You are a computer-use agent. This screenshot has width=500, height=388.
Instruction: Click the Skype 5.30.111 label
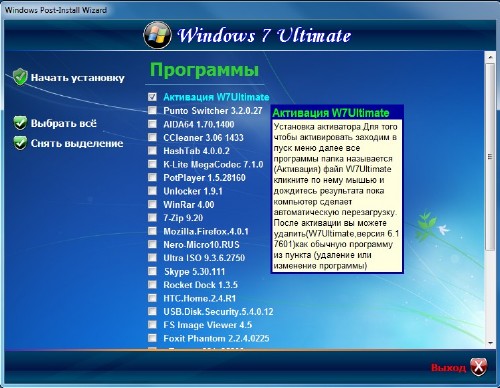[195, 272]
